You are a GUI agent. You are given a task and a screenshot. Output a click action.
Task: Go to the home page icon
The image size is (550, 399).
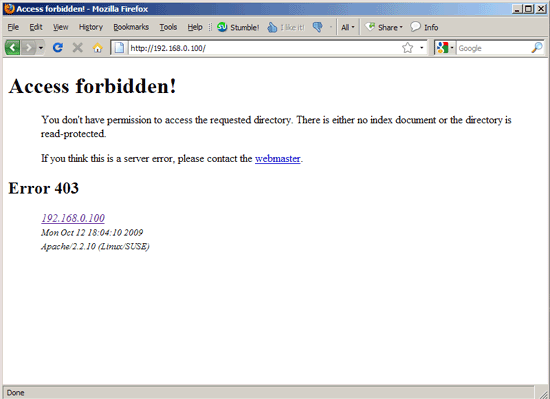point(98,47)
